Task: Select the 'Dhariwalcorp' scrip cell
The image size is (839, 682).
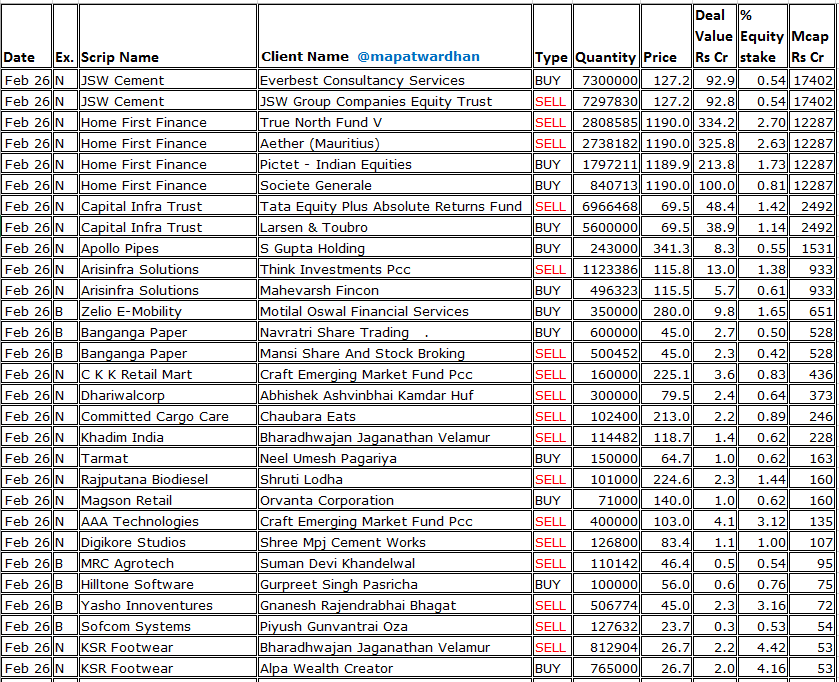Action: pos(167,395)
